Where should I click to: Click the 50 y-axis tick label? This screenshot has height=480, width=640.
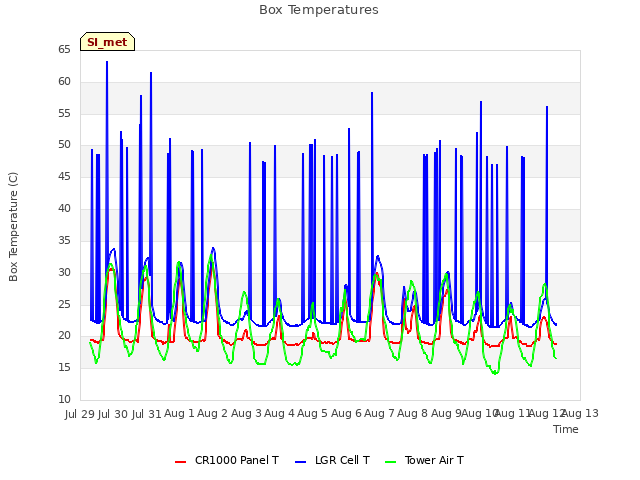pyautogui.click(x=64, y=144)
